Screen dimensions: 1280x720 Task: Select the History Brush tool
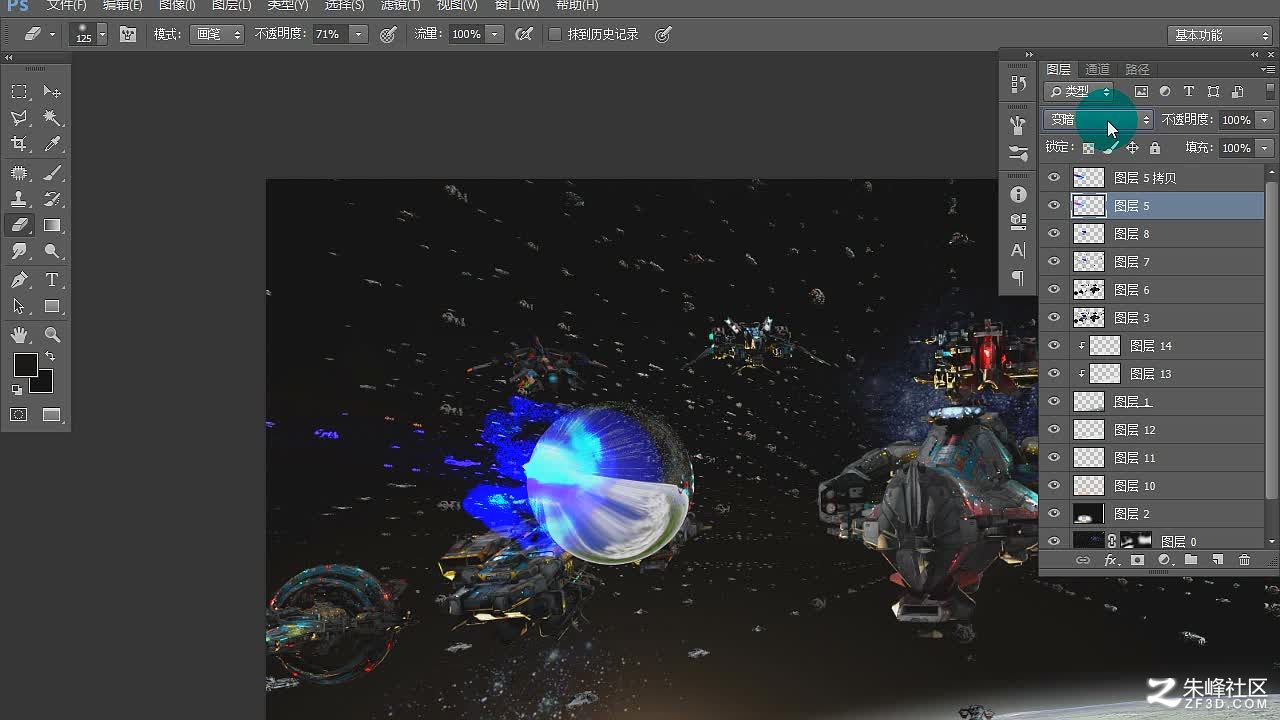(52, 199)
